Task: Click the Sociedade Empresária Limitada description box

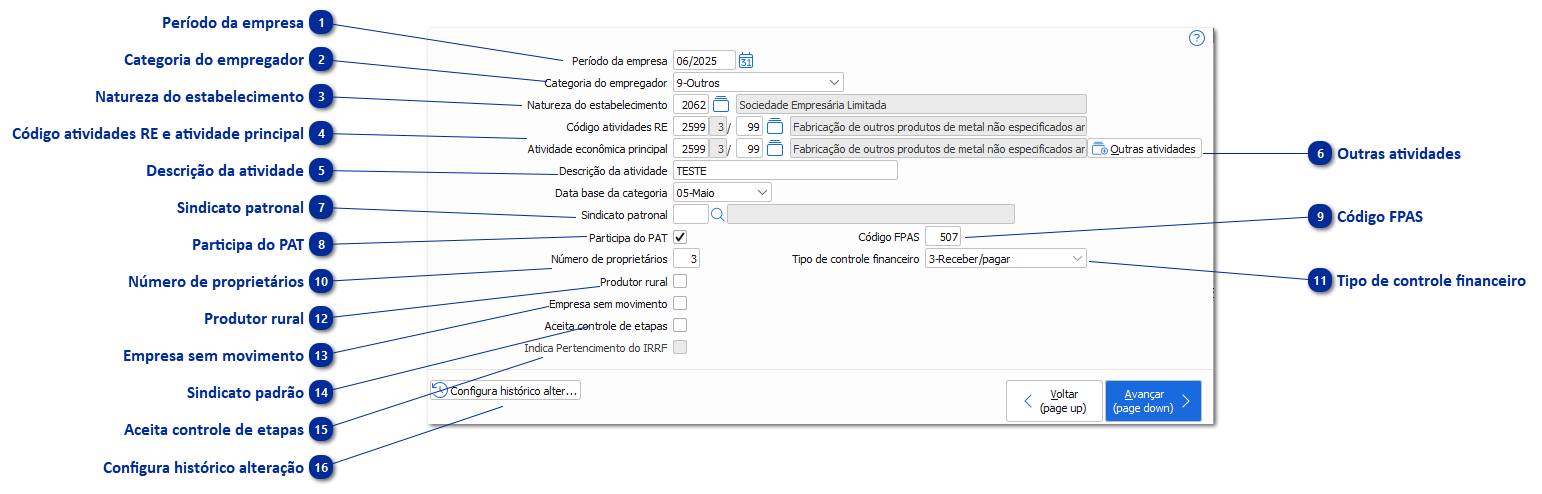Action: pyautogui.click(x=911, y=104)
